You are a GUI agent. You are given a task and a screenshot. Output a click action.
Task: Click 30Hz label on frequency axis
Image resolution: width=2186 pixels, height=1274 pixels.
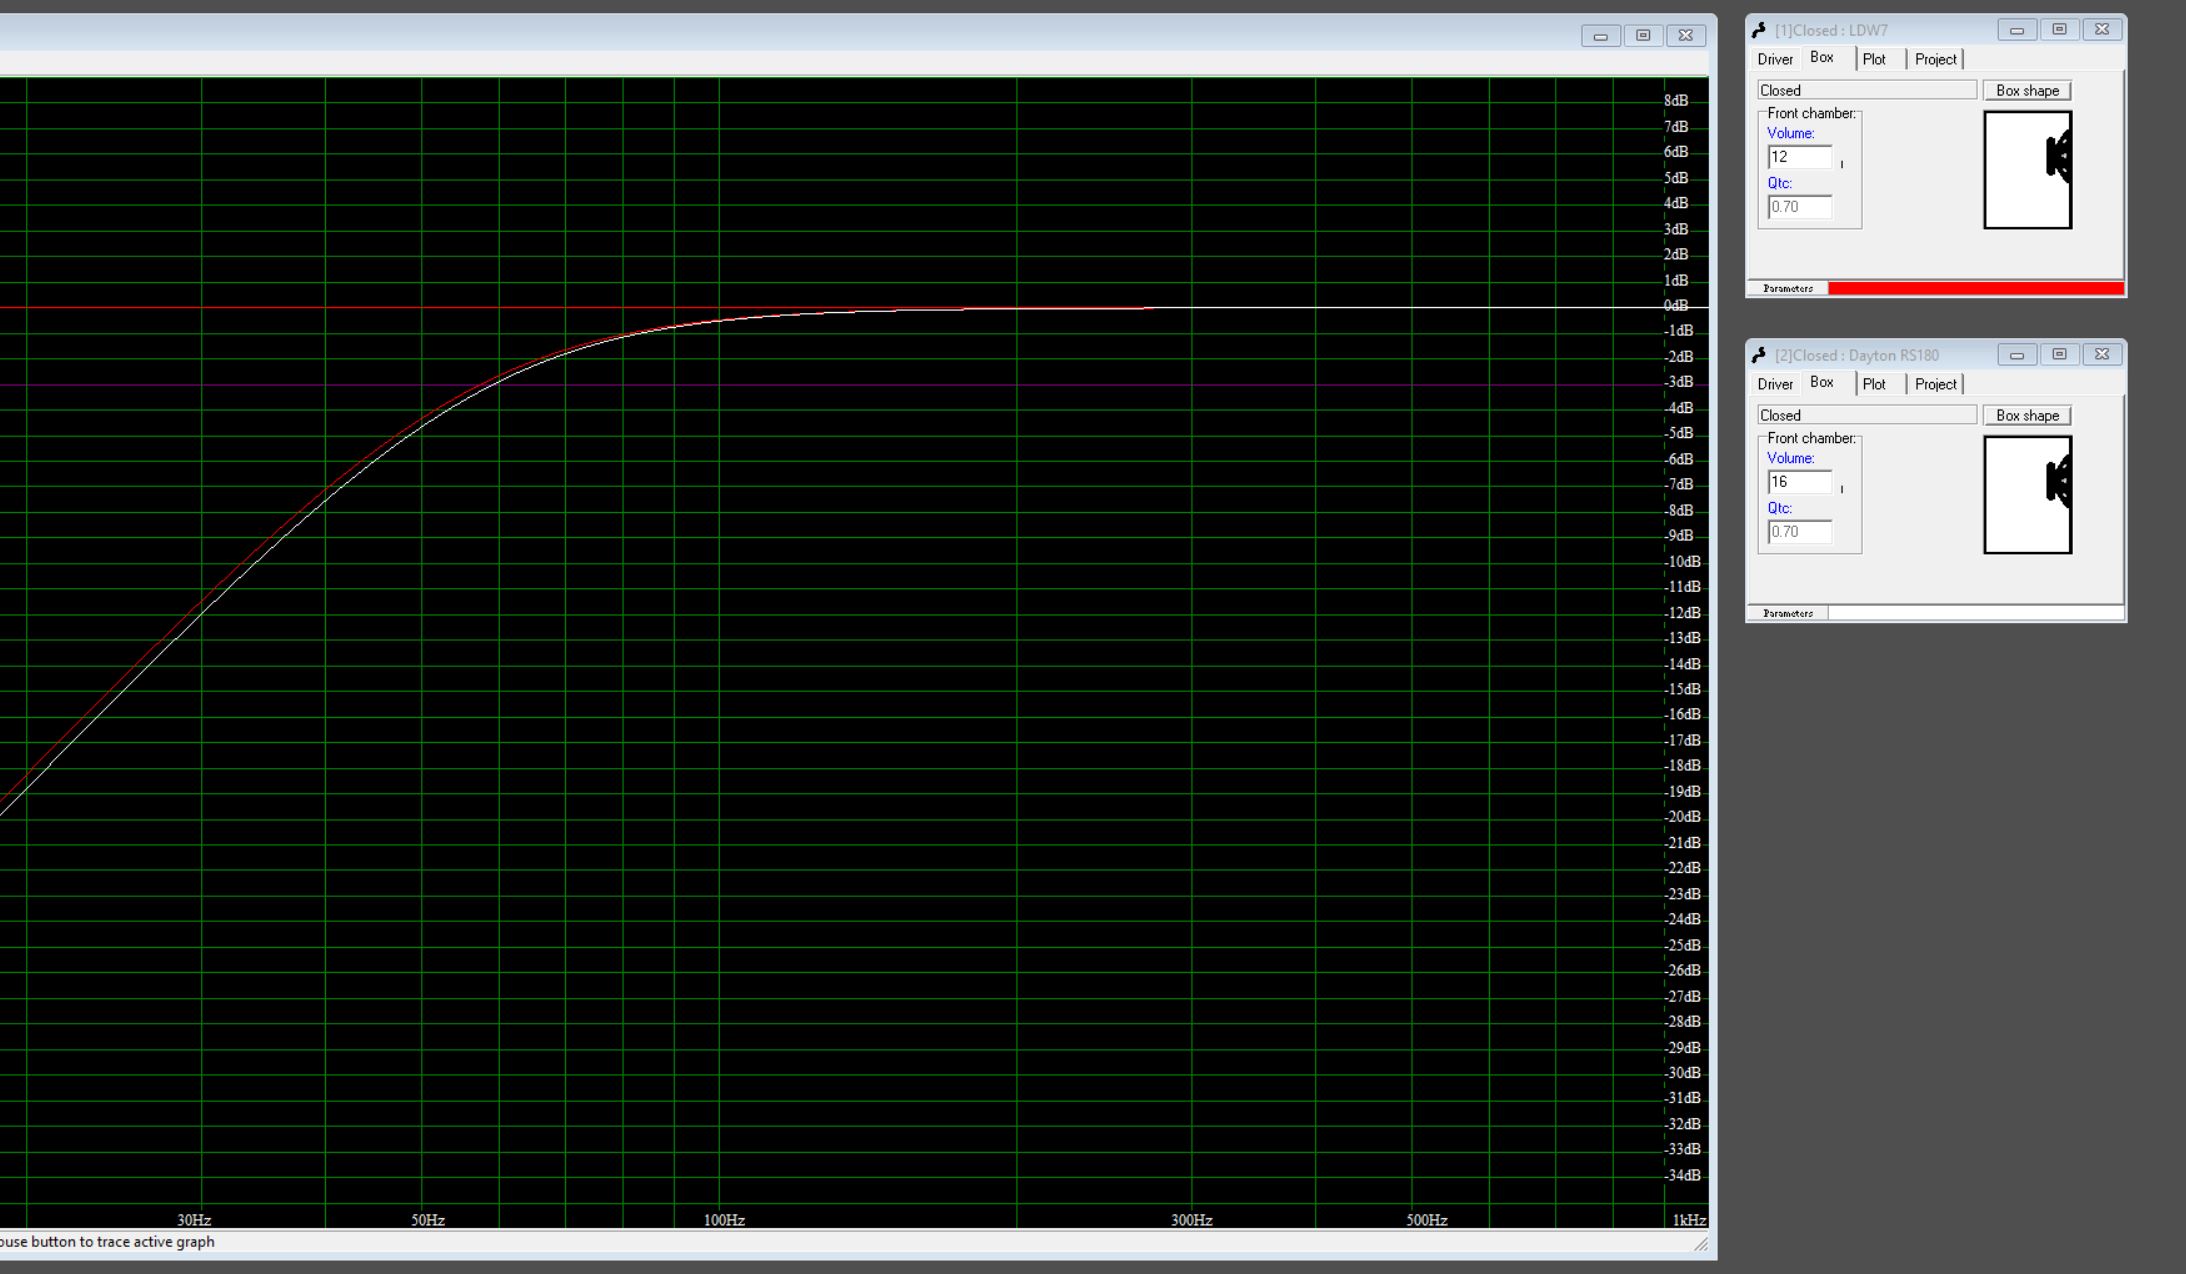coord(194,1220)
